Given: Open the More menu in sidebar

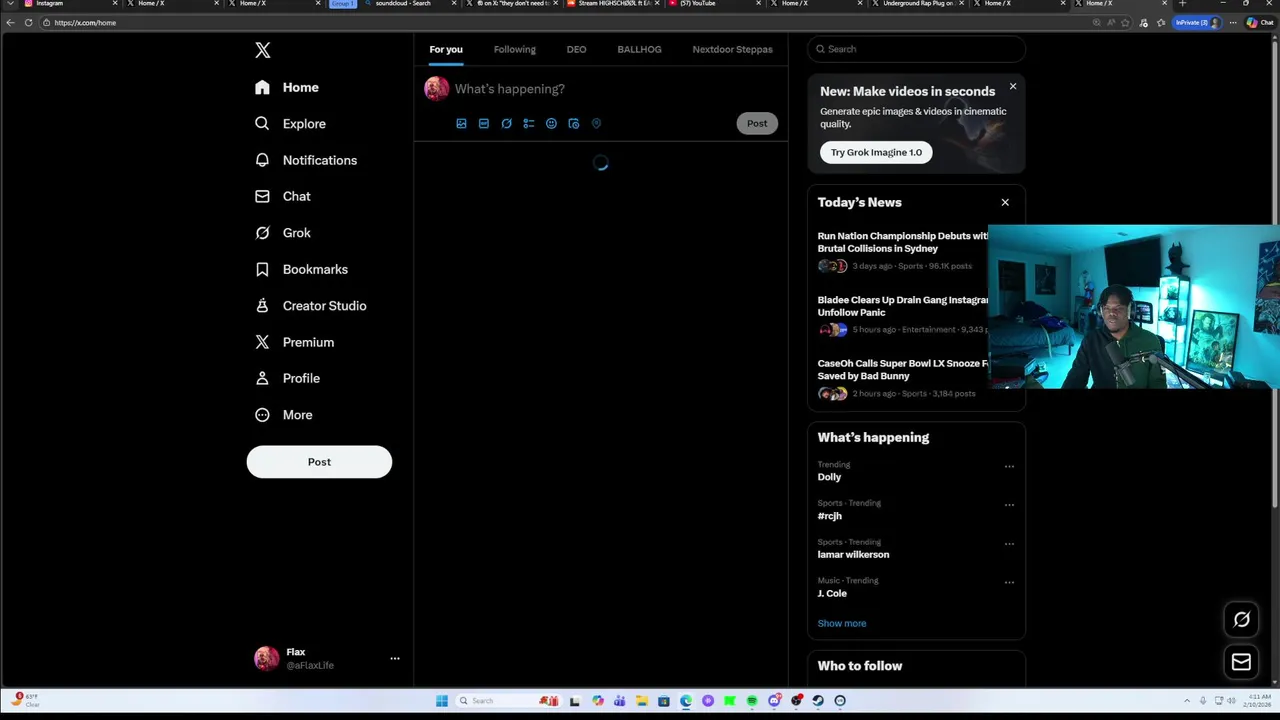Looking at the screenshot, I should point(284,415).
